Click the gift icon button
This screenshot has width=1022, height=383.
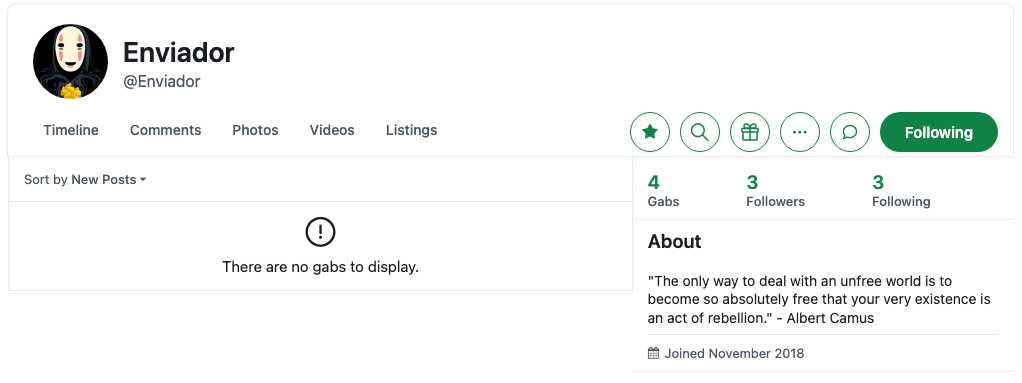750,132
